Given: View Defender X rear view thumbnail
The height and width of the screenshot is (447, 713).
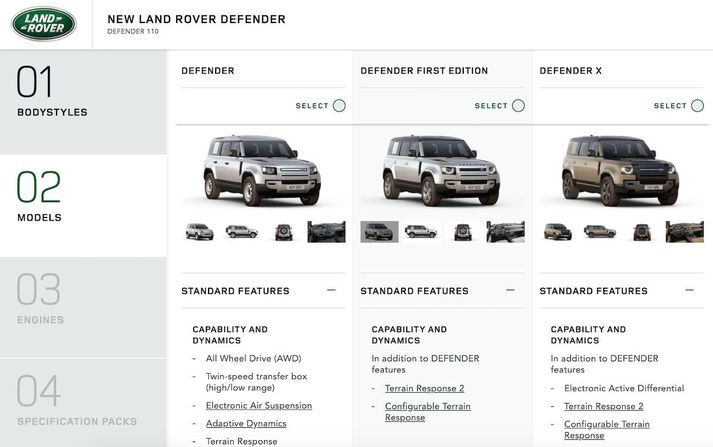Looking at the screenshot, I should [x=642, y=232].
